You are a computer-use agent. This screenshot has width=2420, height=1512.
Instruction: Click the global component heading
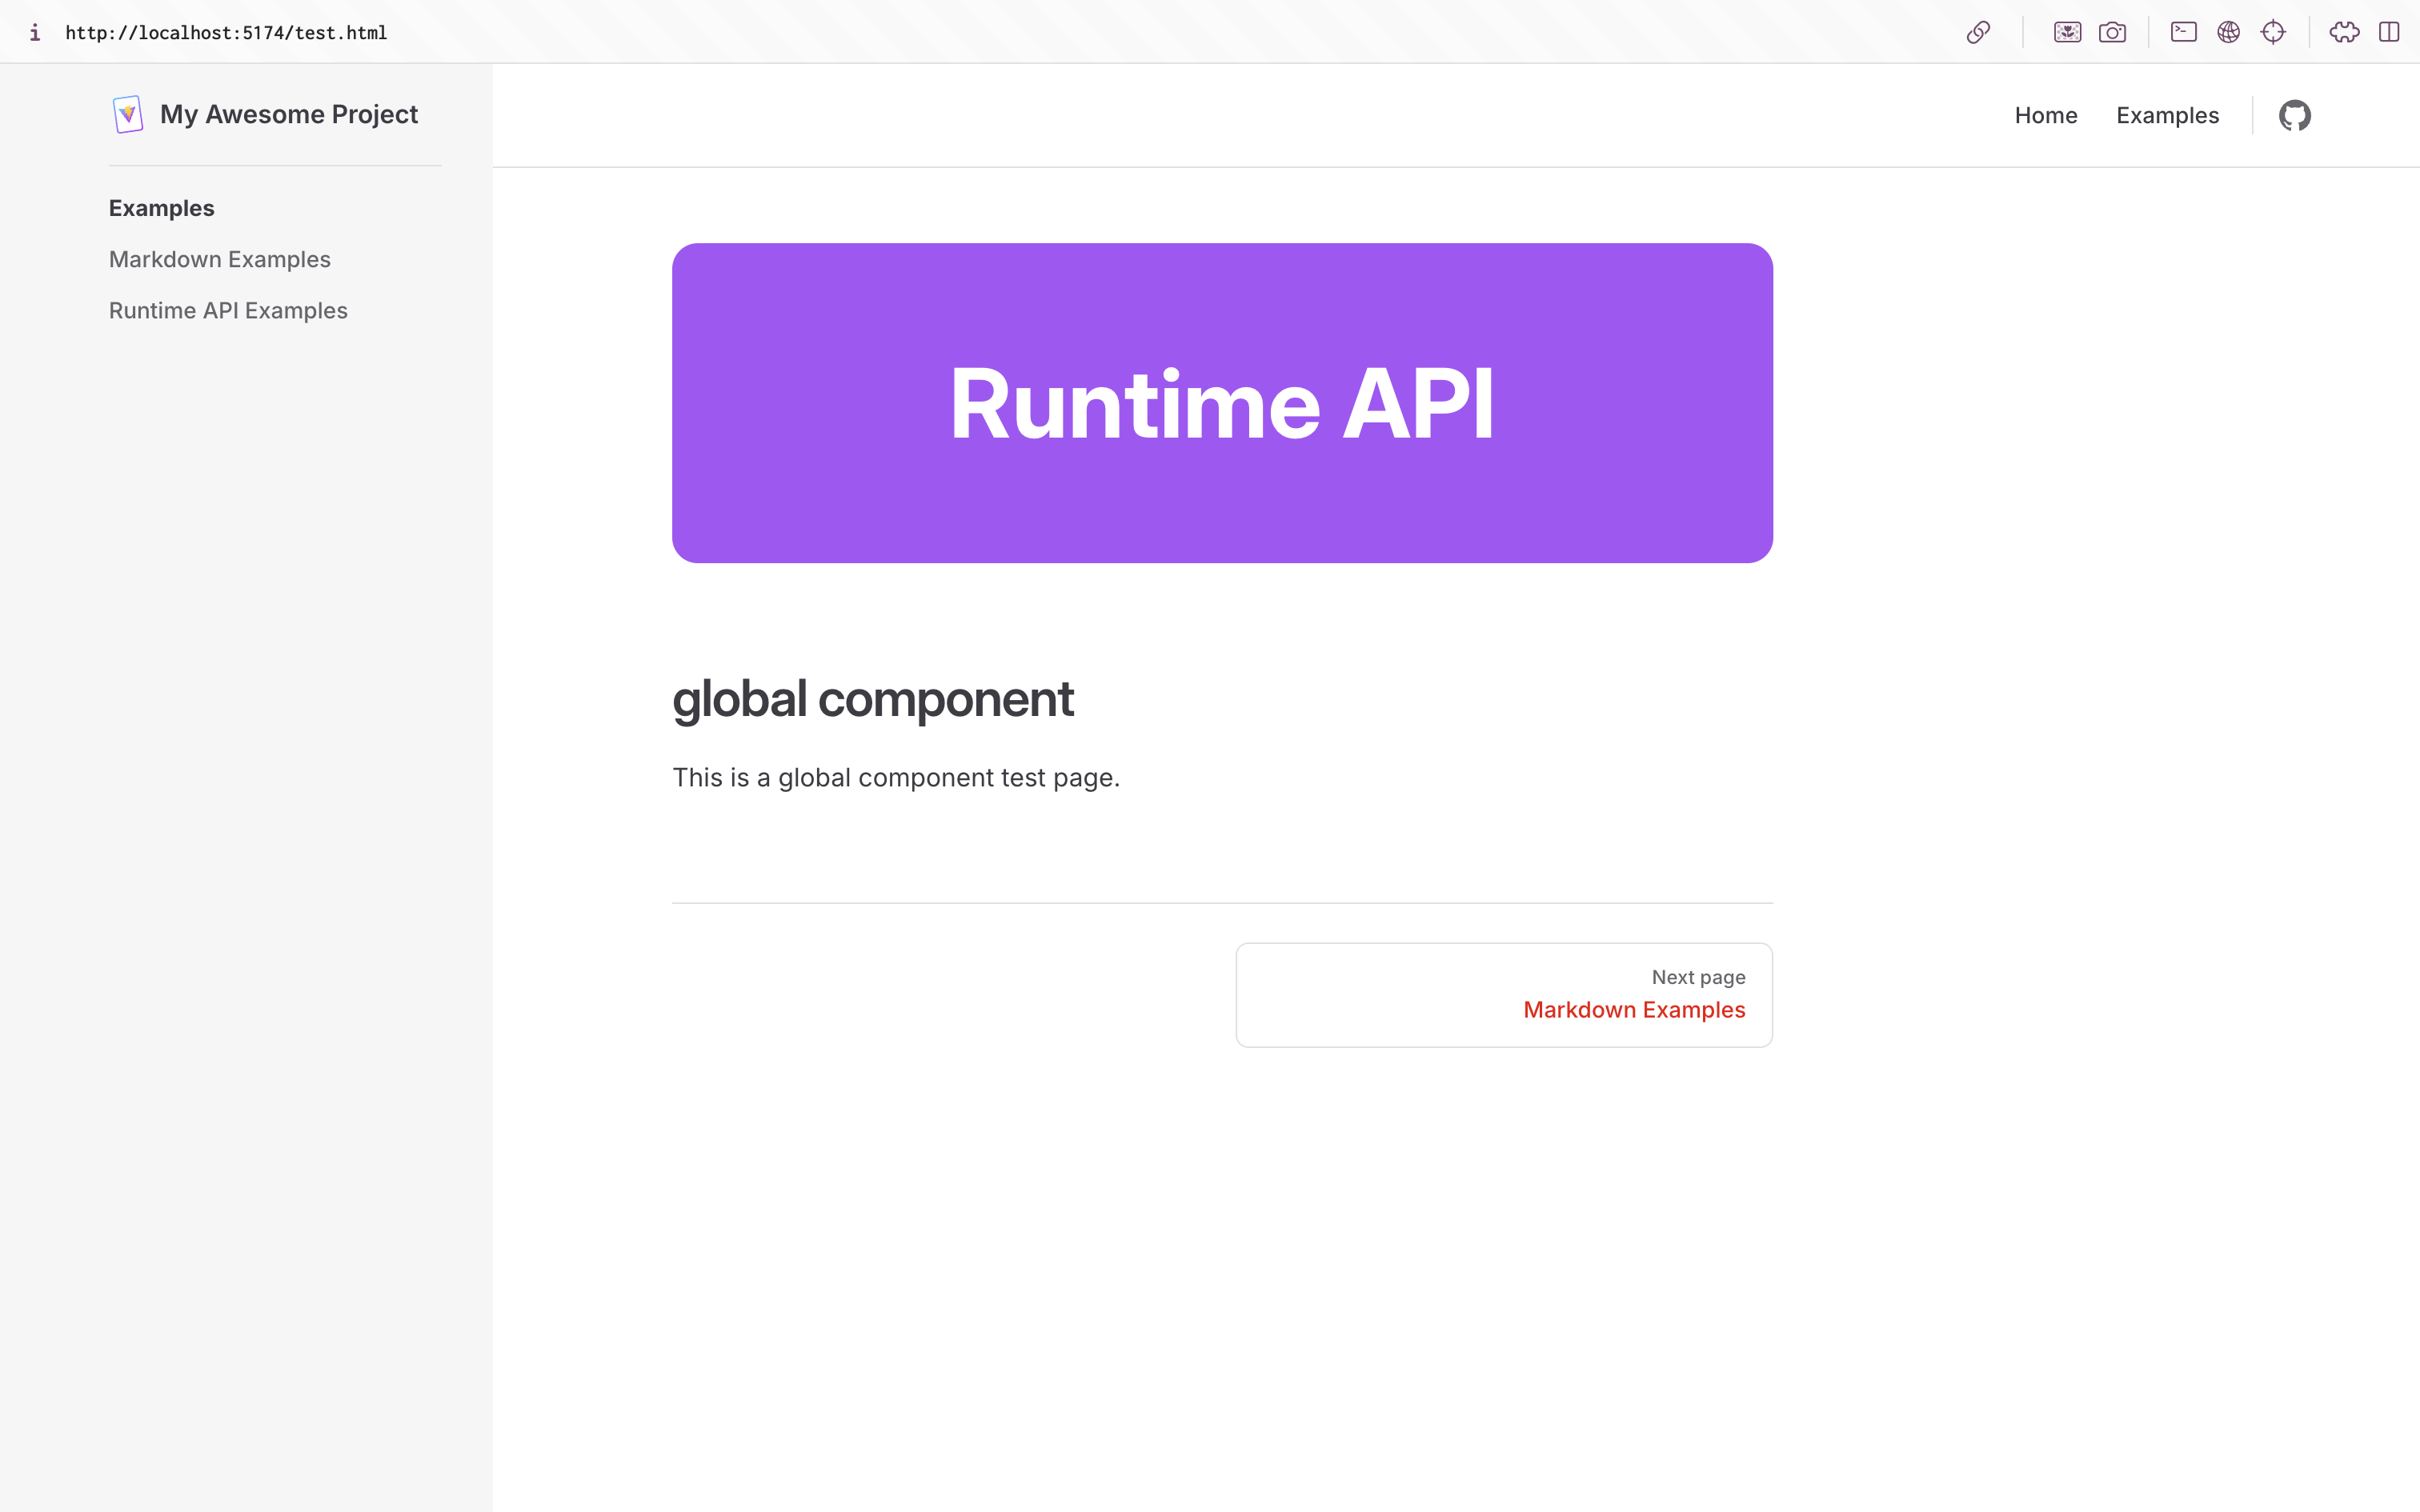point(873,699)
